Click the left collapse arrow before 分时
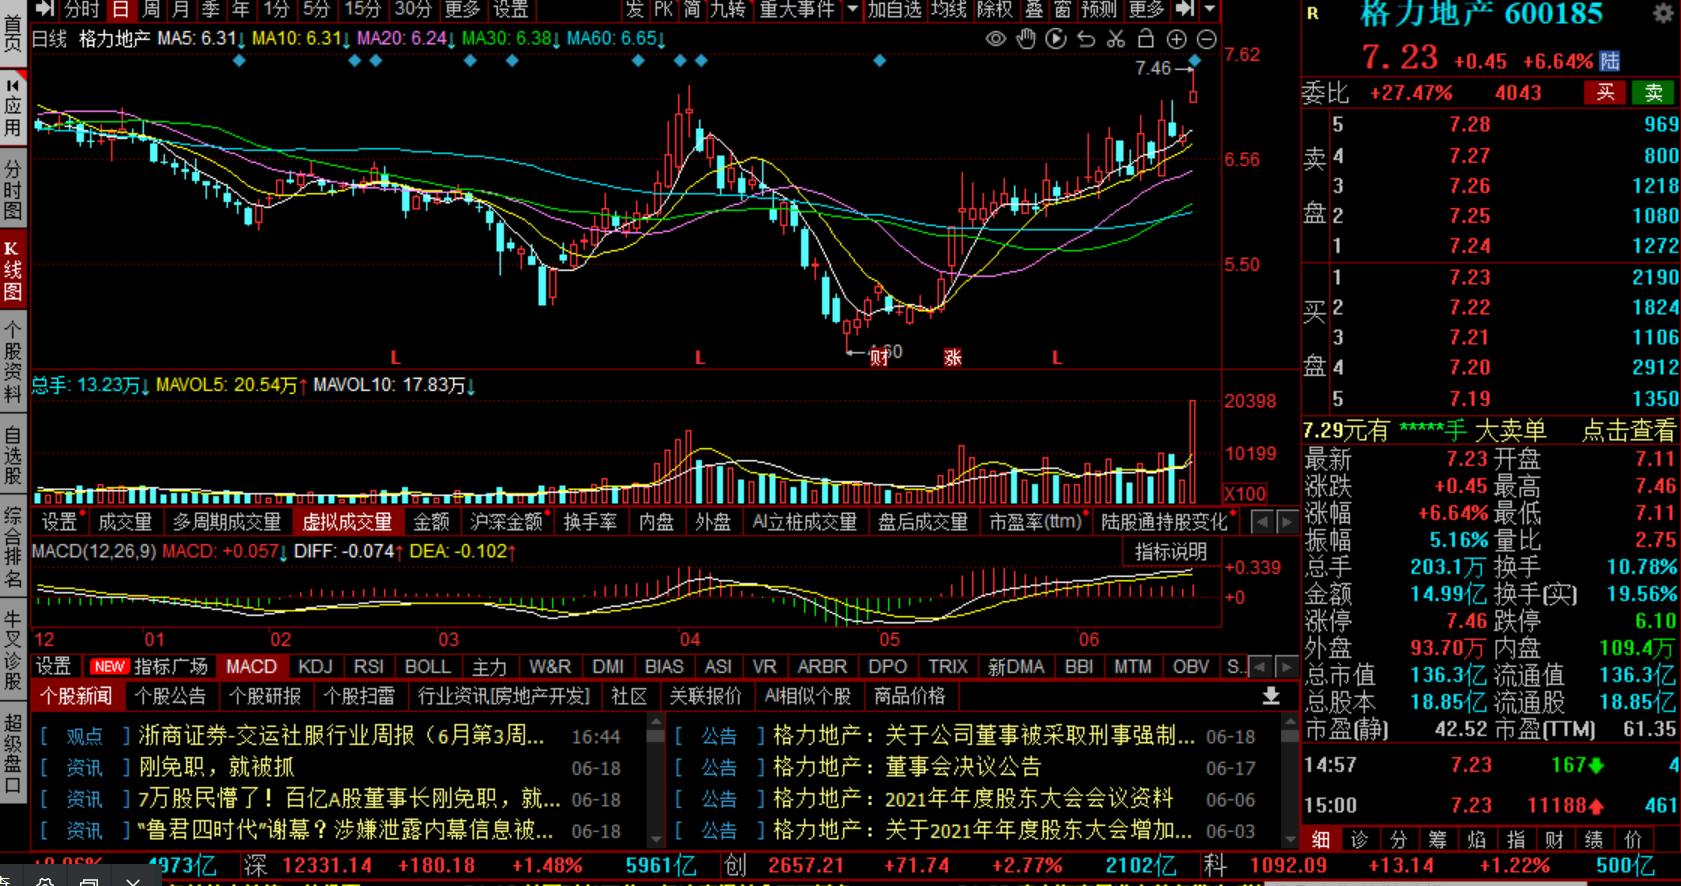This screenshot has height=886, width=1681. pos(45,10)
